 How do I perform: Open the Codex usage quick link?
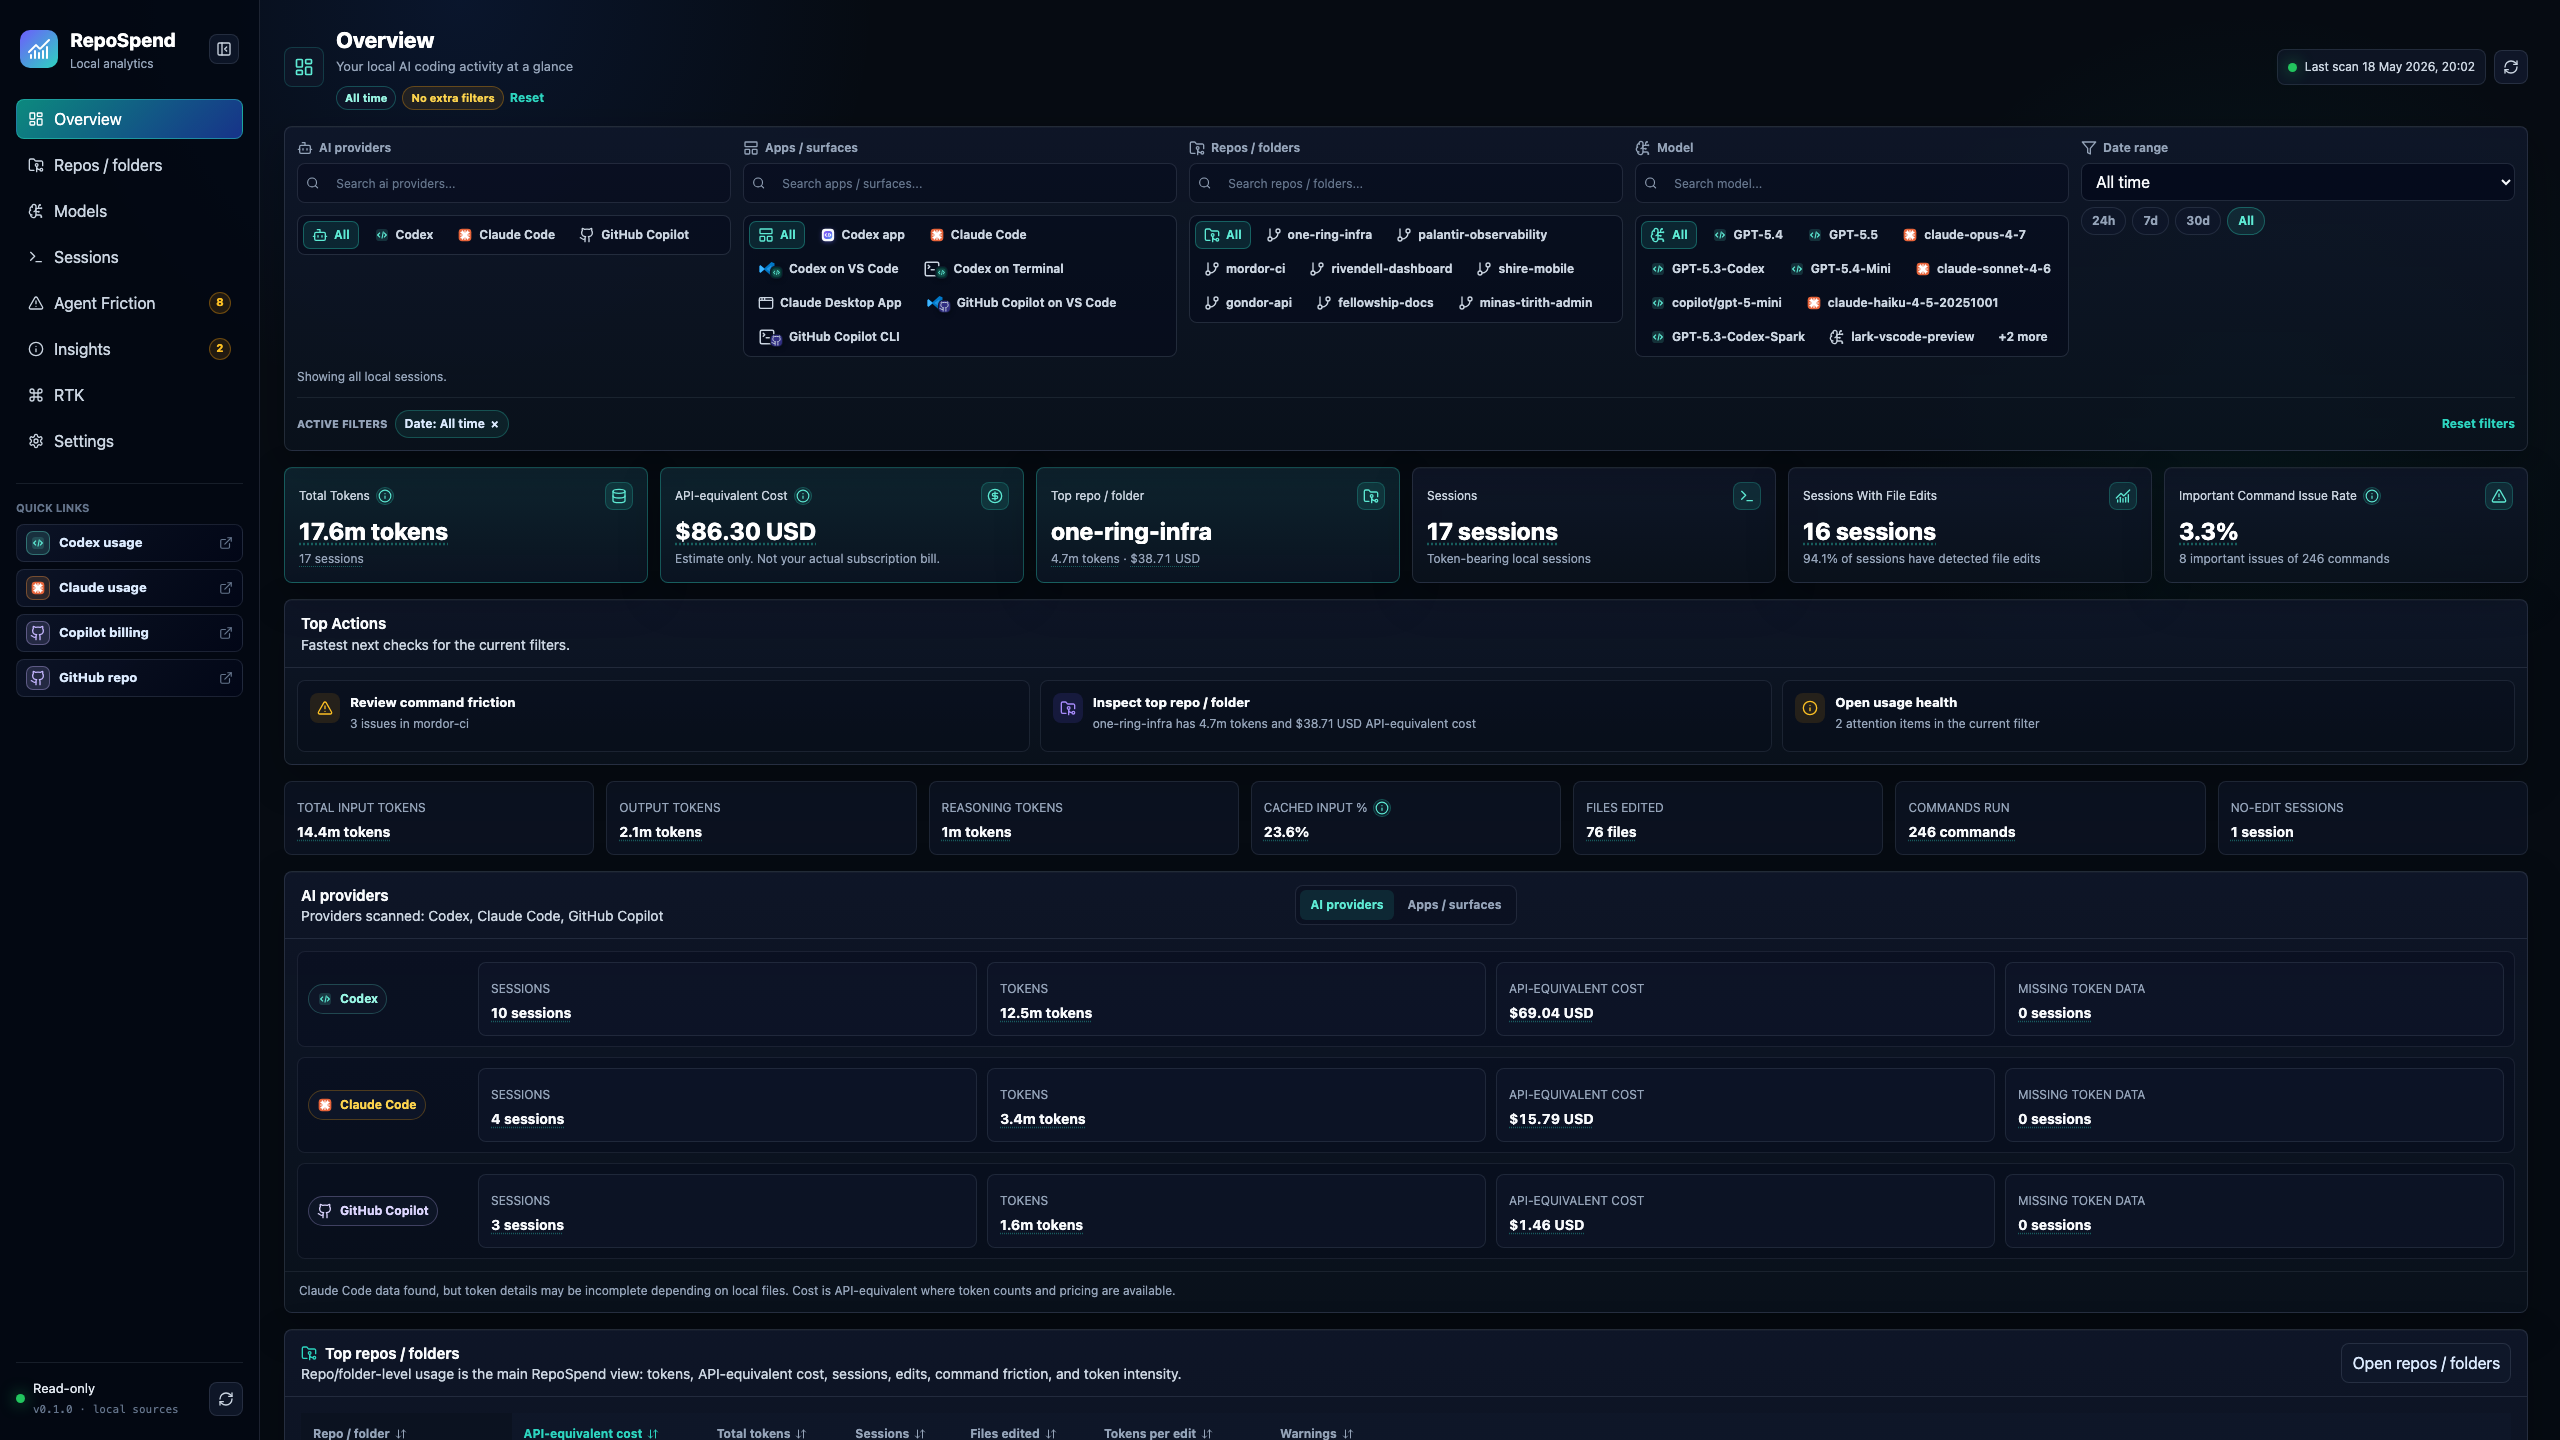pyautogui.click(x=129, y=543)
